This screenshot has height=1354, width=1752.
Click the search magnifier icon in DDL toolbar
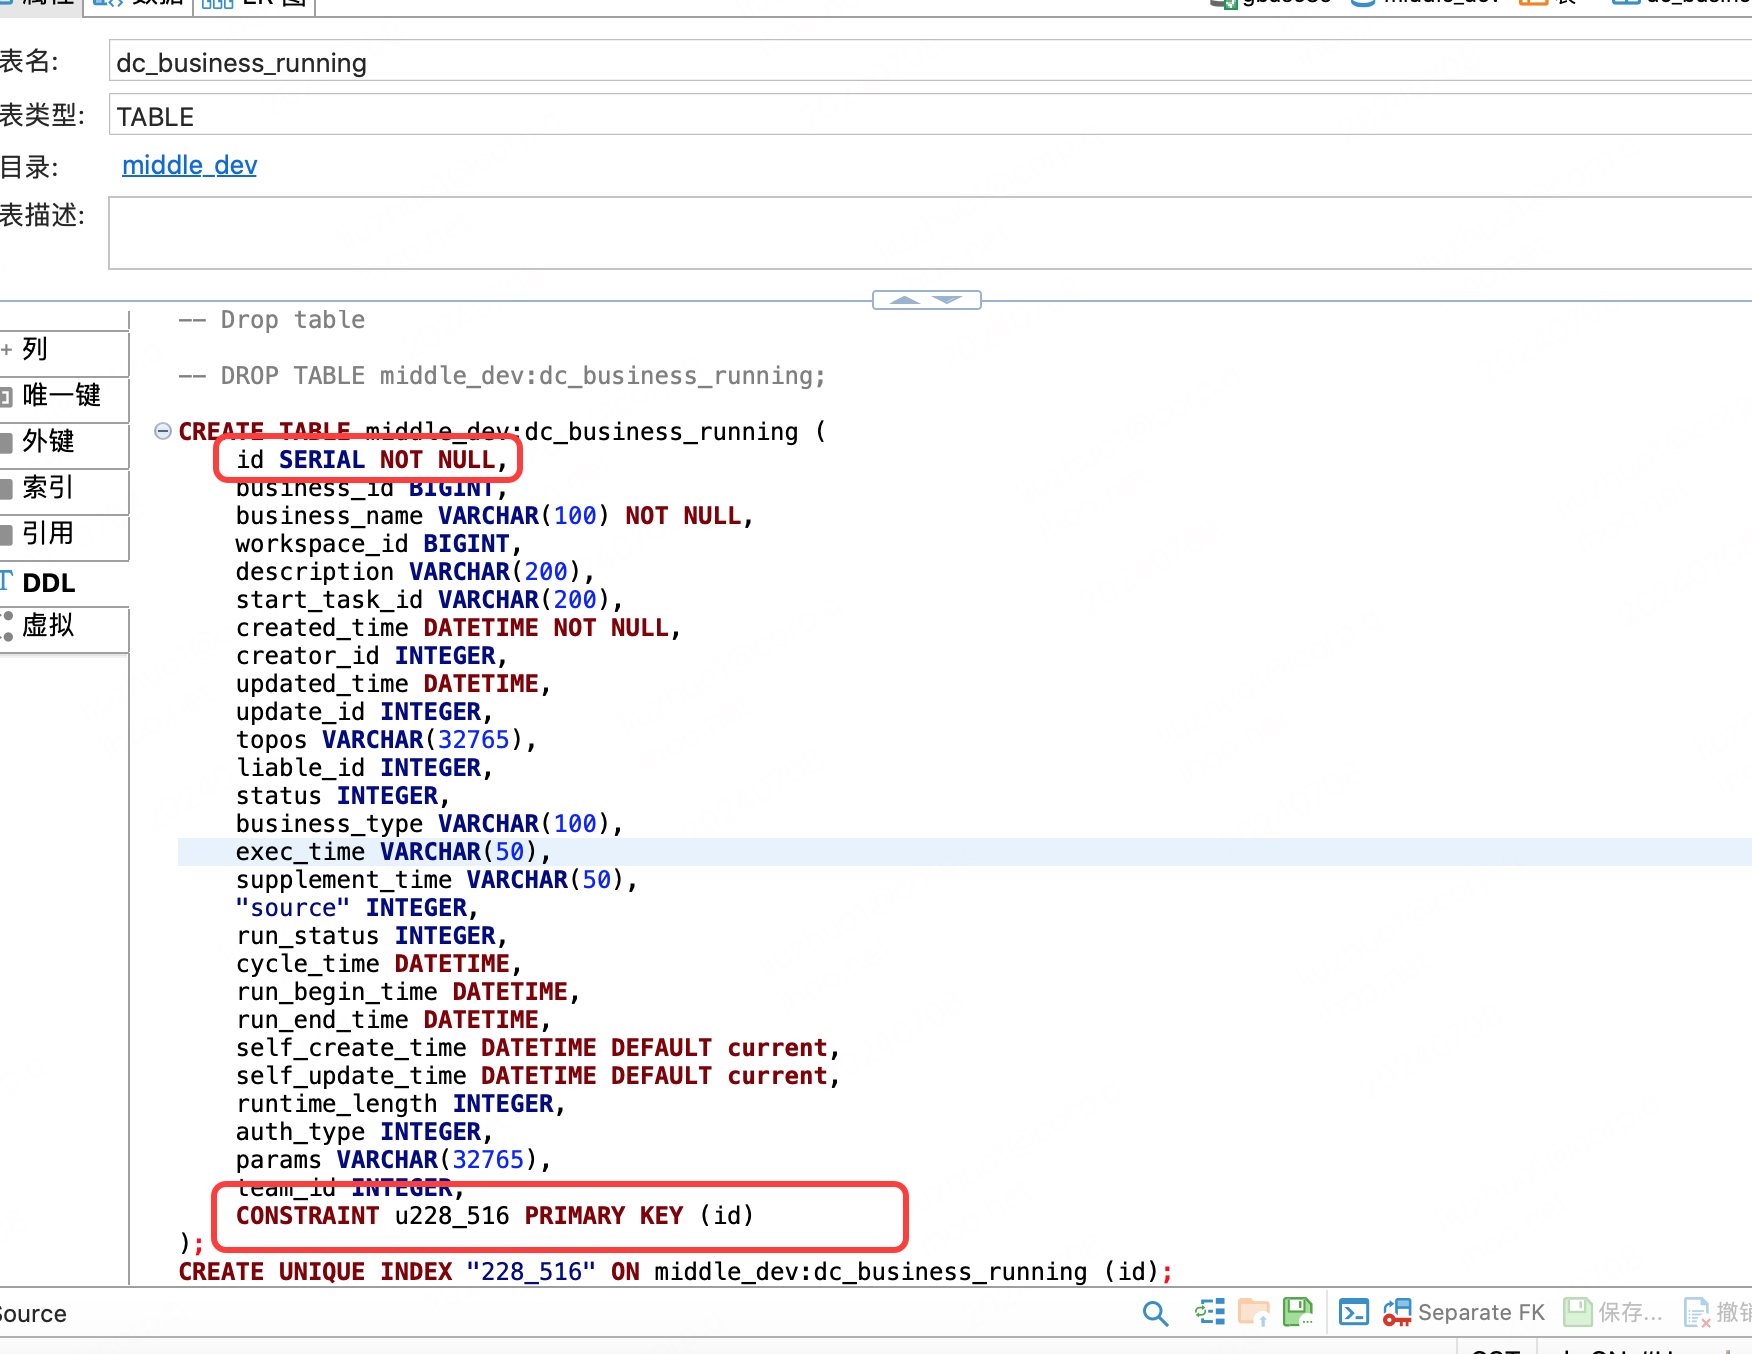1155,1313
